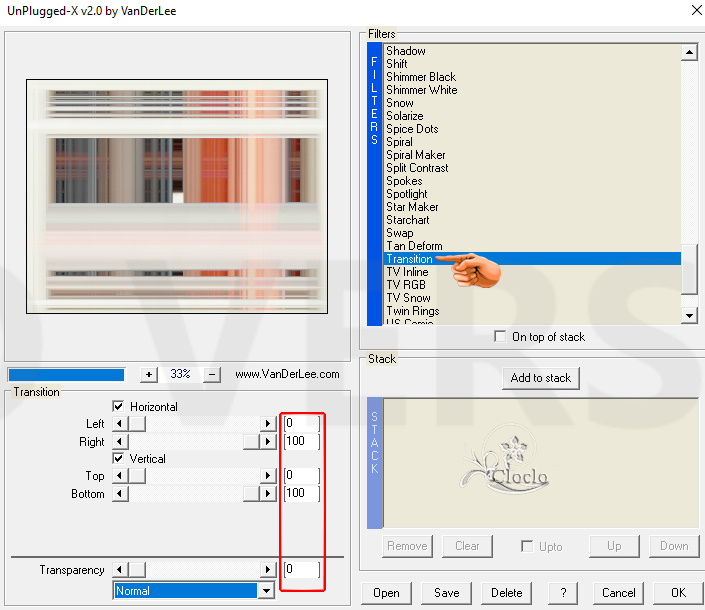The image size is (705, 610).
Task: Click the Left slider's right arrow
Action: [268, 424]
